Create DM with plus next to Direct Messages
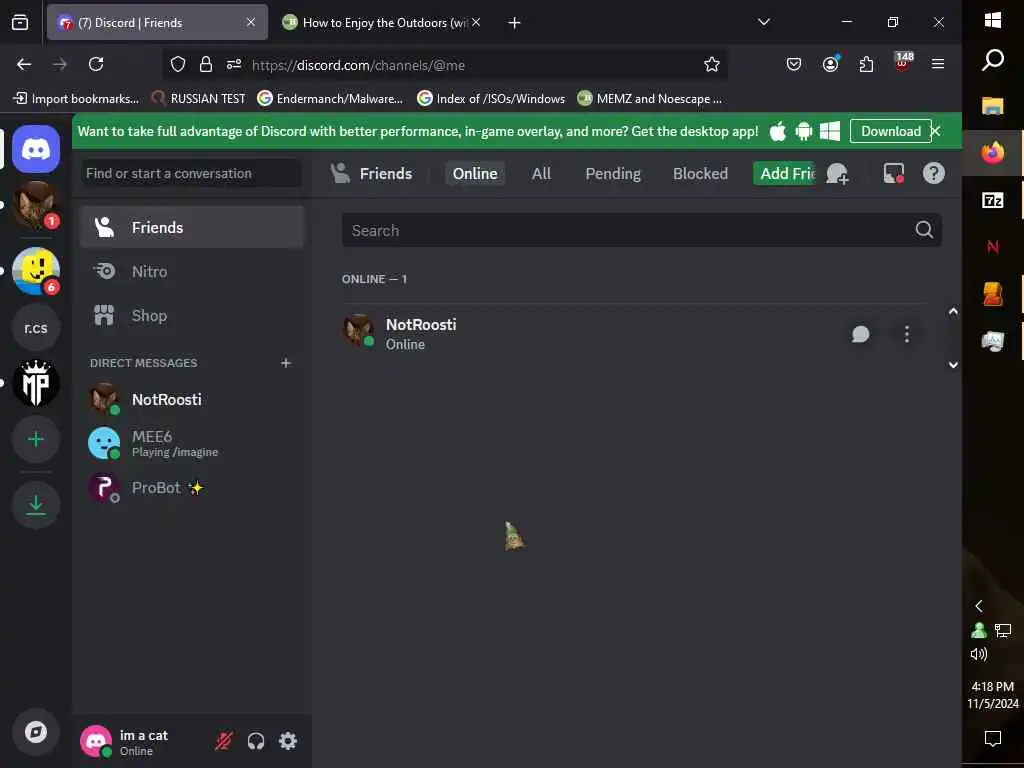This screenshot has height=768, width=1024. (x=285, y=363)
